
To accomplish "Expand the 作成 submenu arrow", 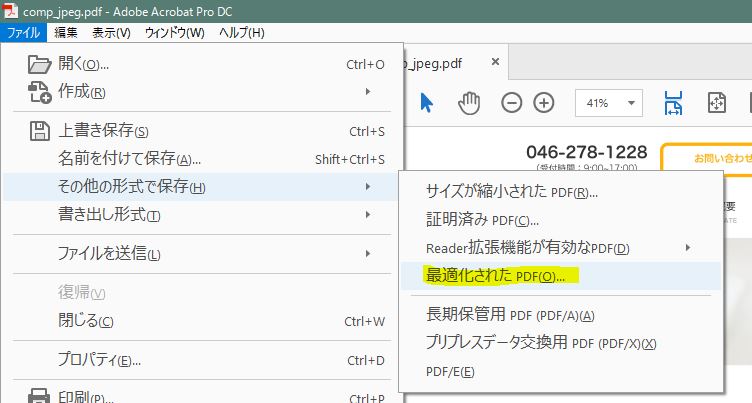I will click(368, 92).
